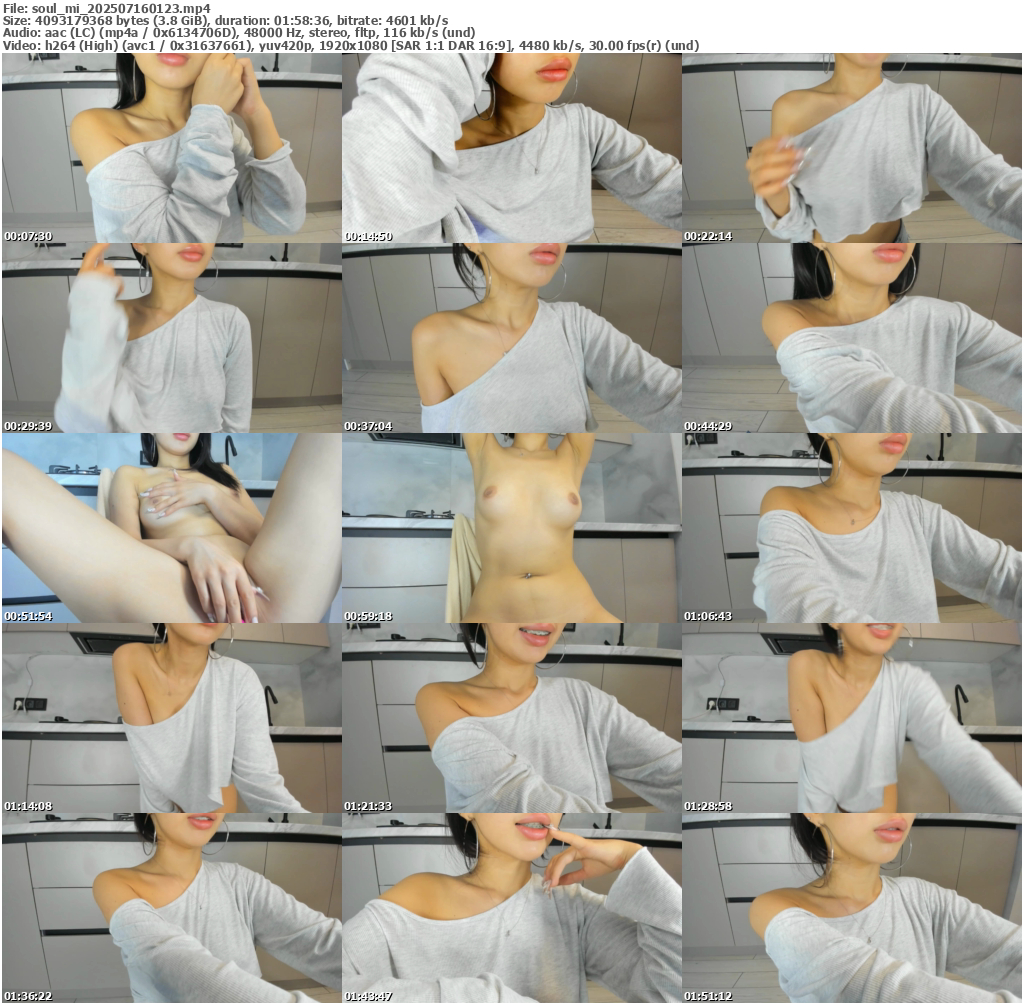
Task: Open the thumbnail timestamped 00:07:30
Action: pyautogui.click(x=171, y=148)
